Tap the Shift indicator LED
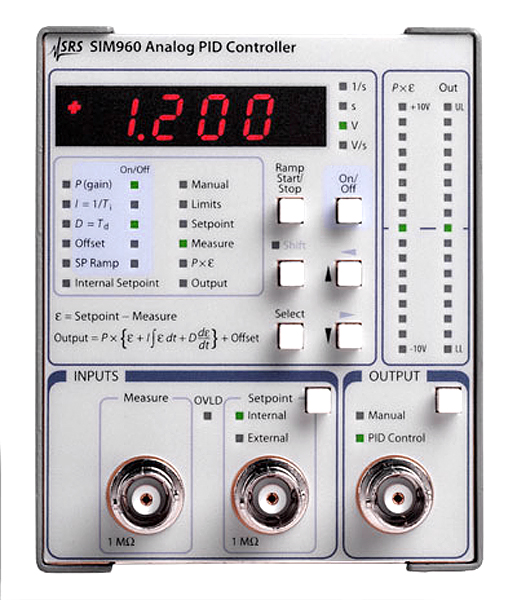The image size is (517, 600). [275, 245]
